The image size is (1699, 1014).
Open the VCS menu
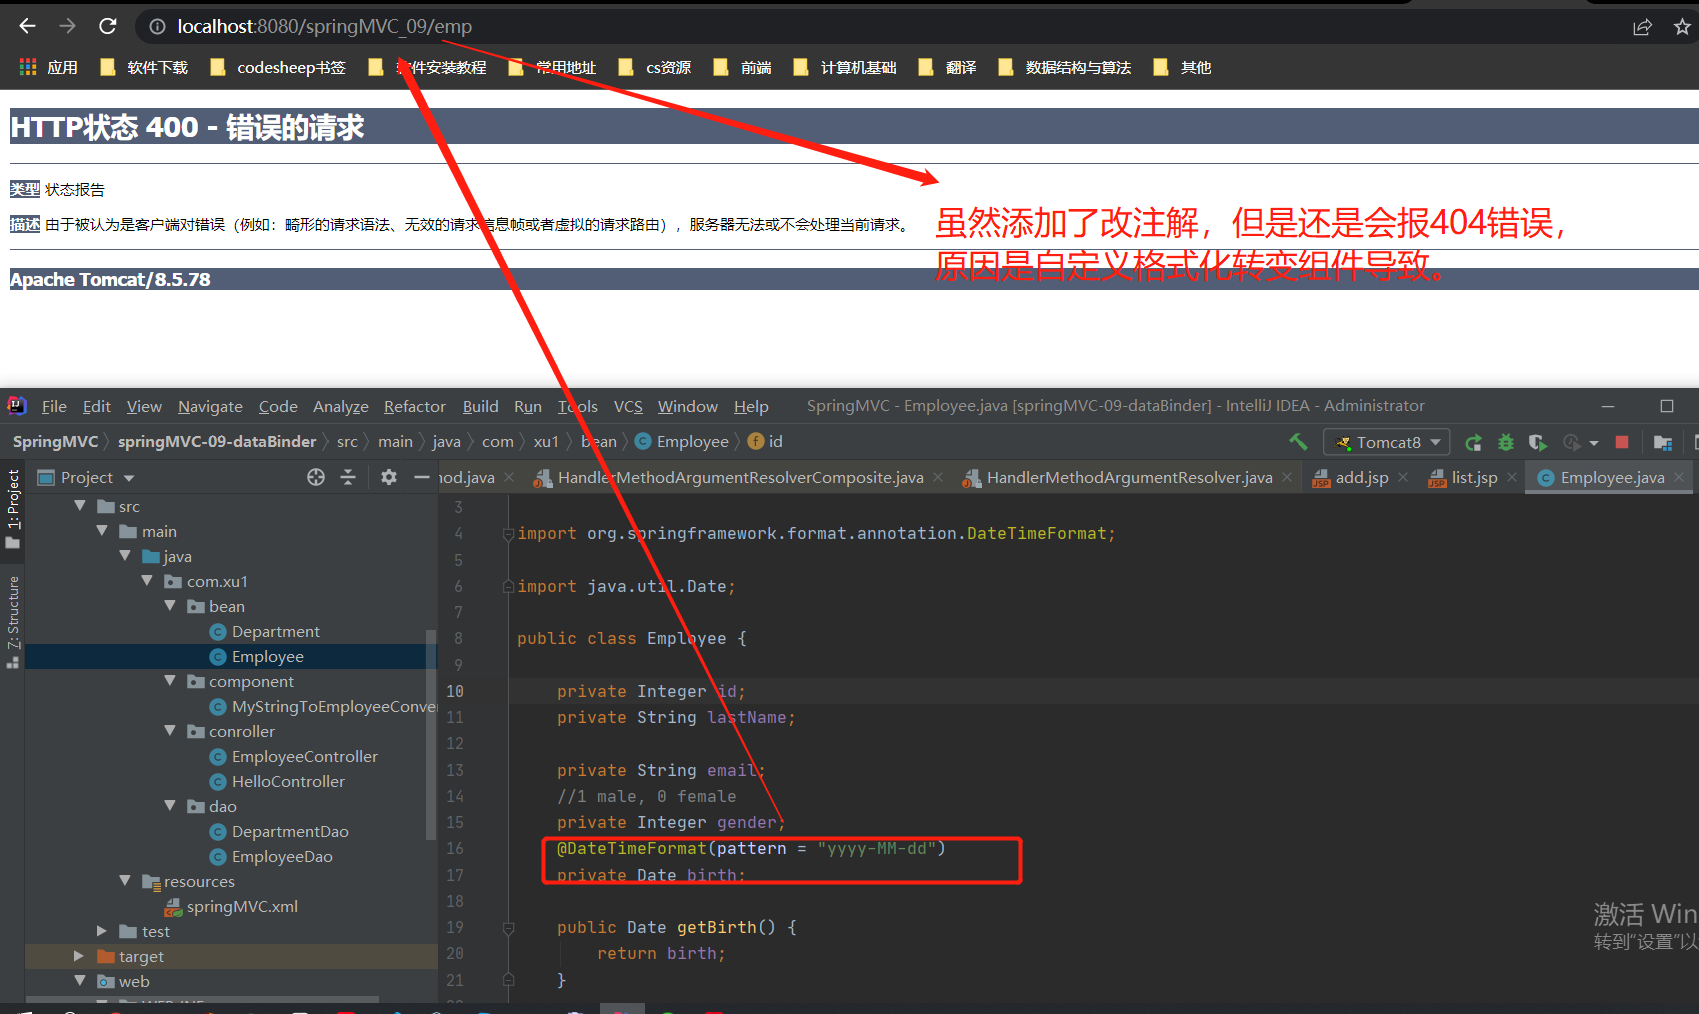628,406
